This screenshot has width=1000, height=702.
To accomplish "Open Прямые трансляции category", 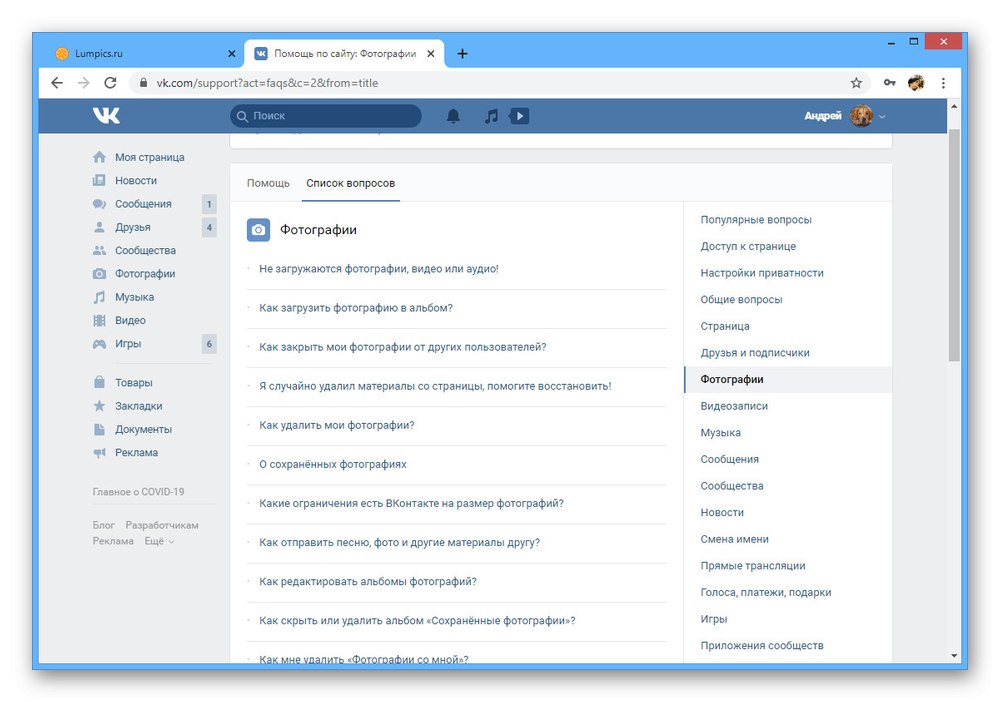I will [753, 566].
